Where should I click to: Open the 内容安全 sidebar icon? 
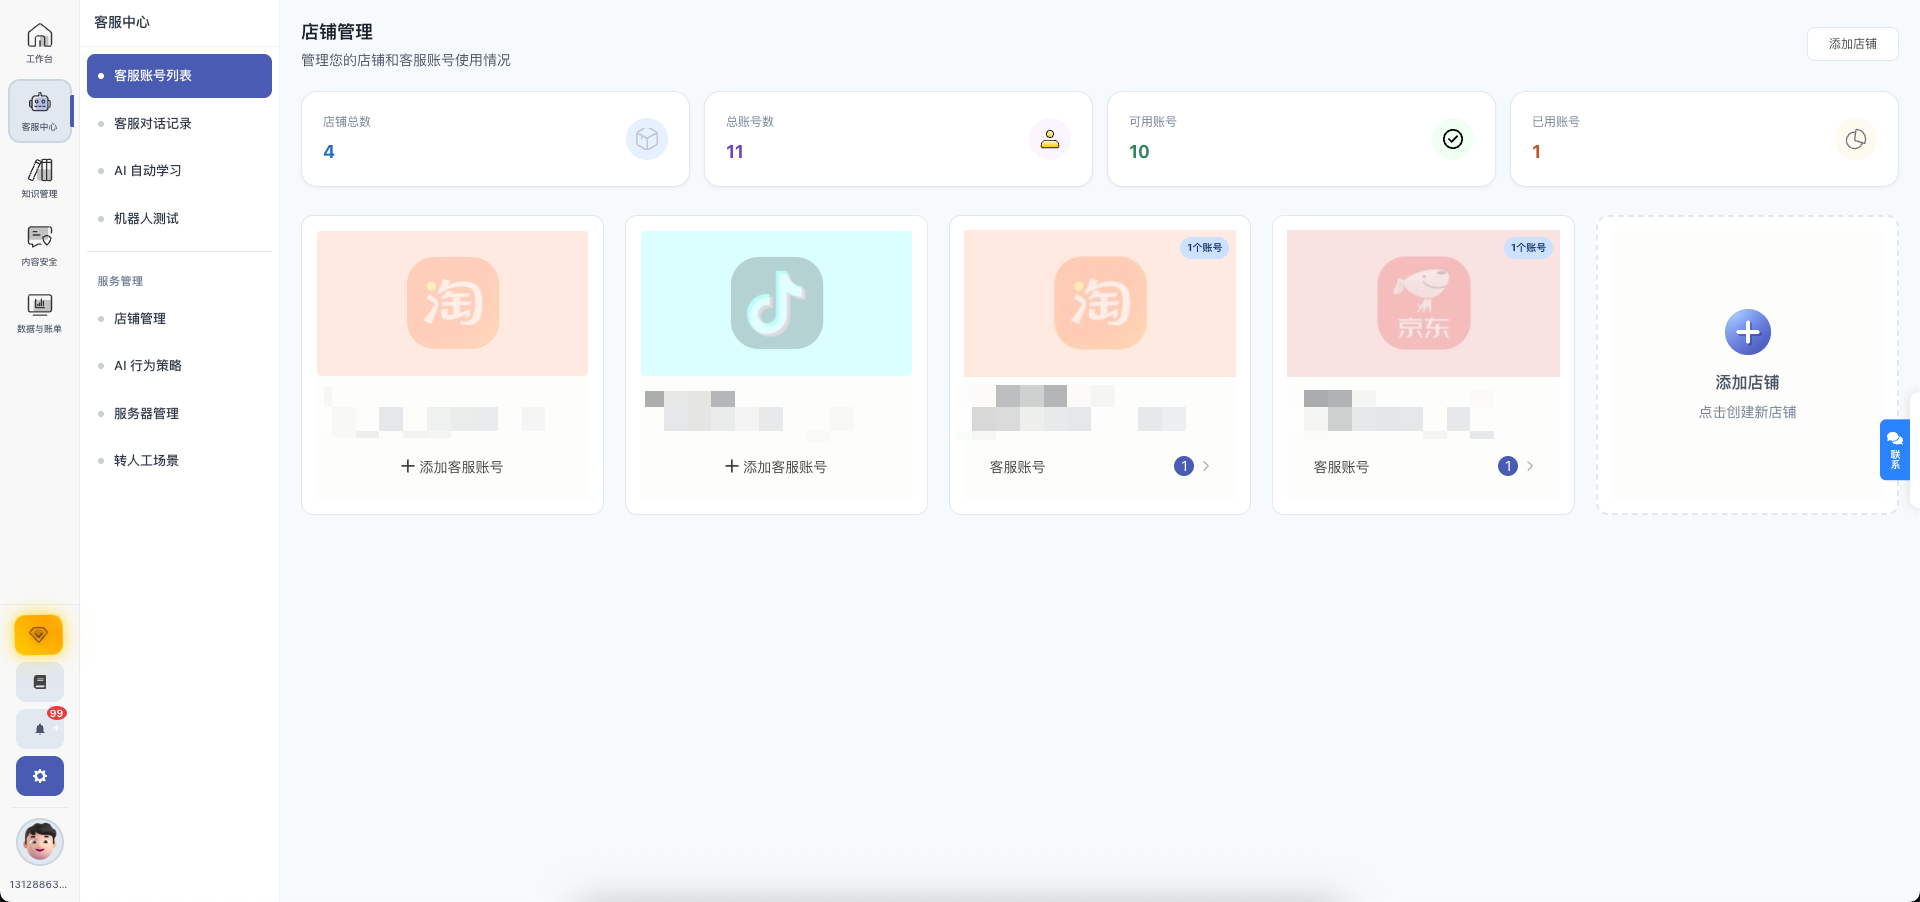click(39, 245)
